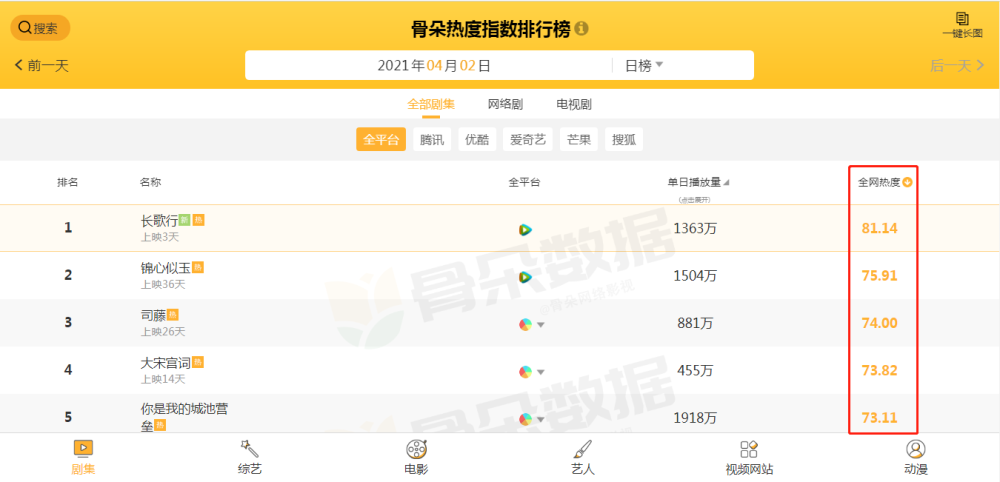1000x482 pixels.
Task: Open the 动漫 bottom navigation tab
Action: [916, 458]
